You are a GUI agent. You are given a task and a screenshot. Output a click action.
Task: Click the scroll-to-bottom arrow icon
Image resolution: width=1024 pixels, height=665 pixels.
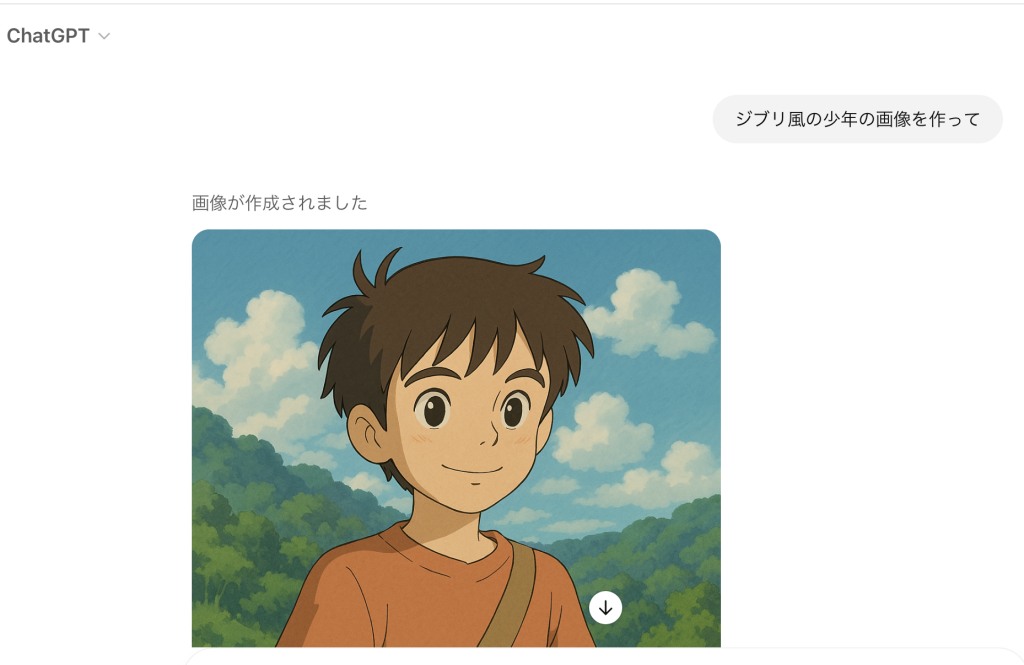(x=605, y=608)
